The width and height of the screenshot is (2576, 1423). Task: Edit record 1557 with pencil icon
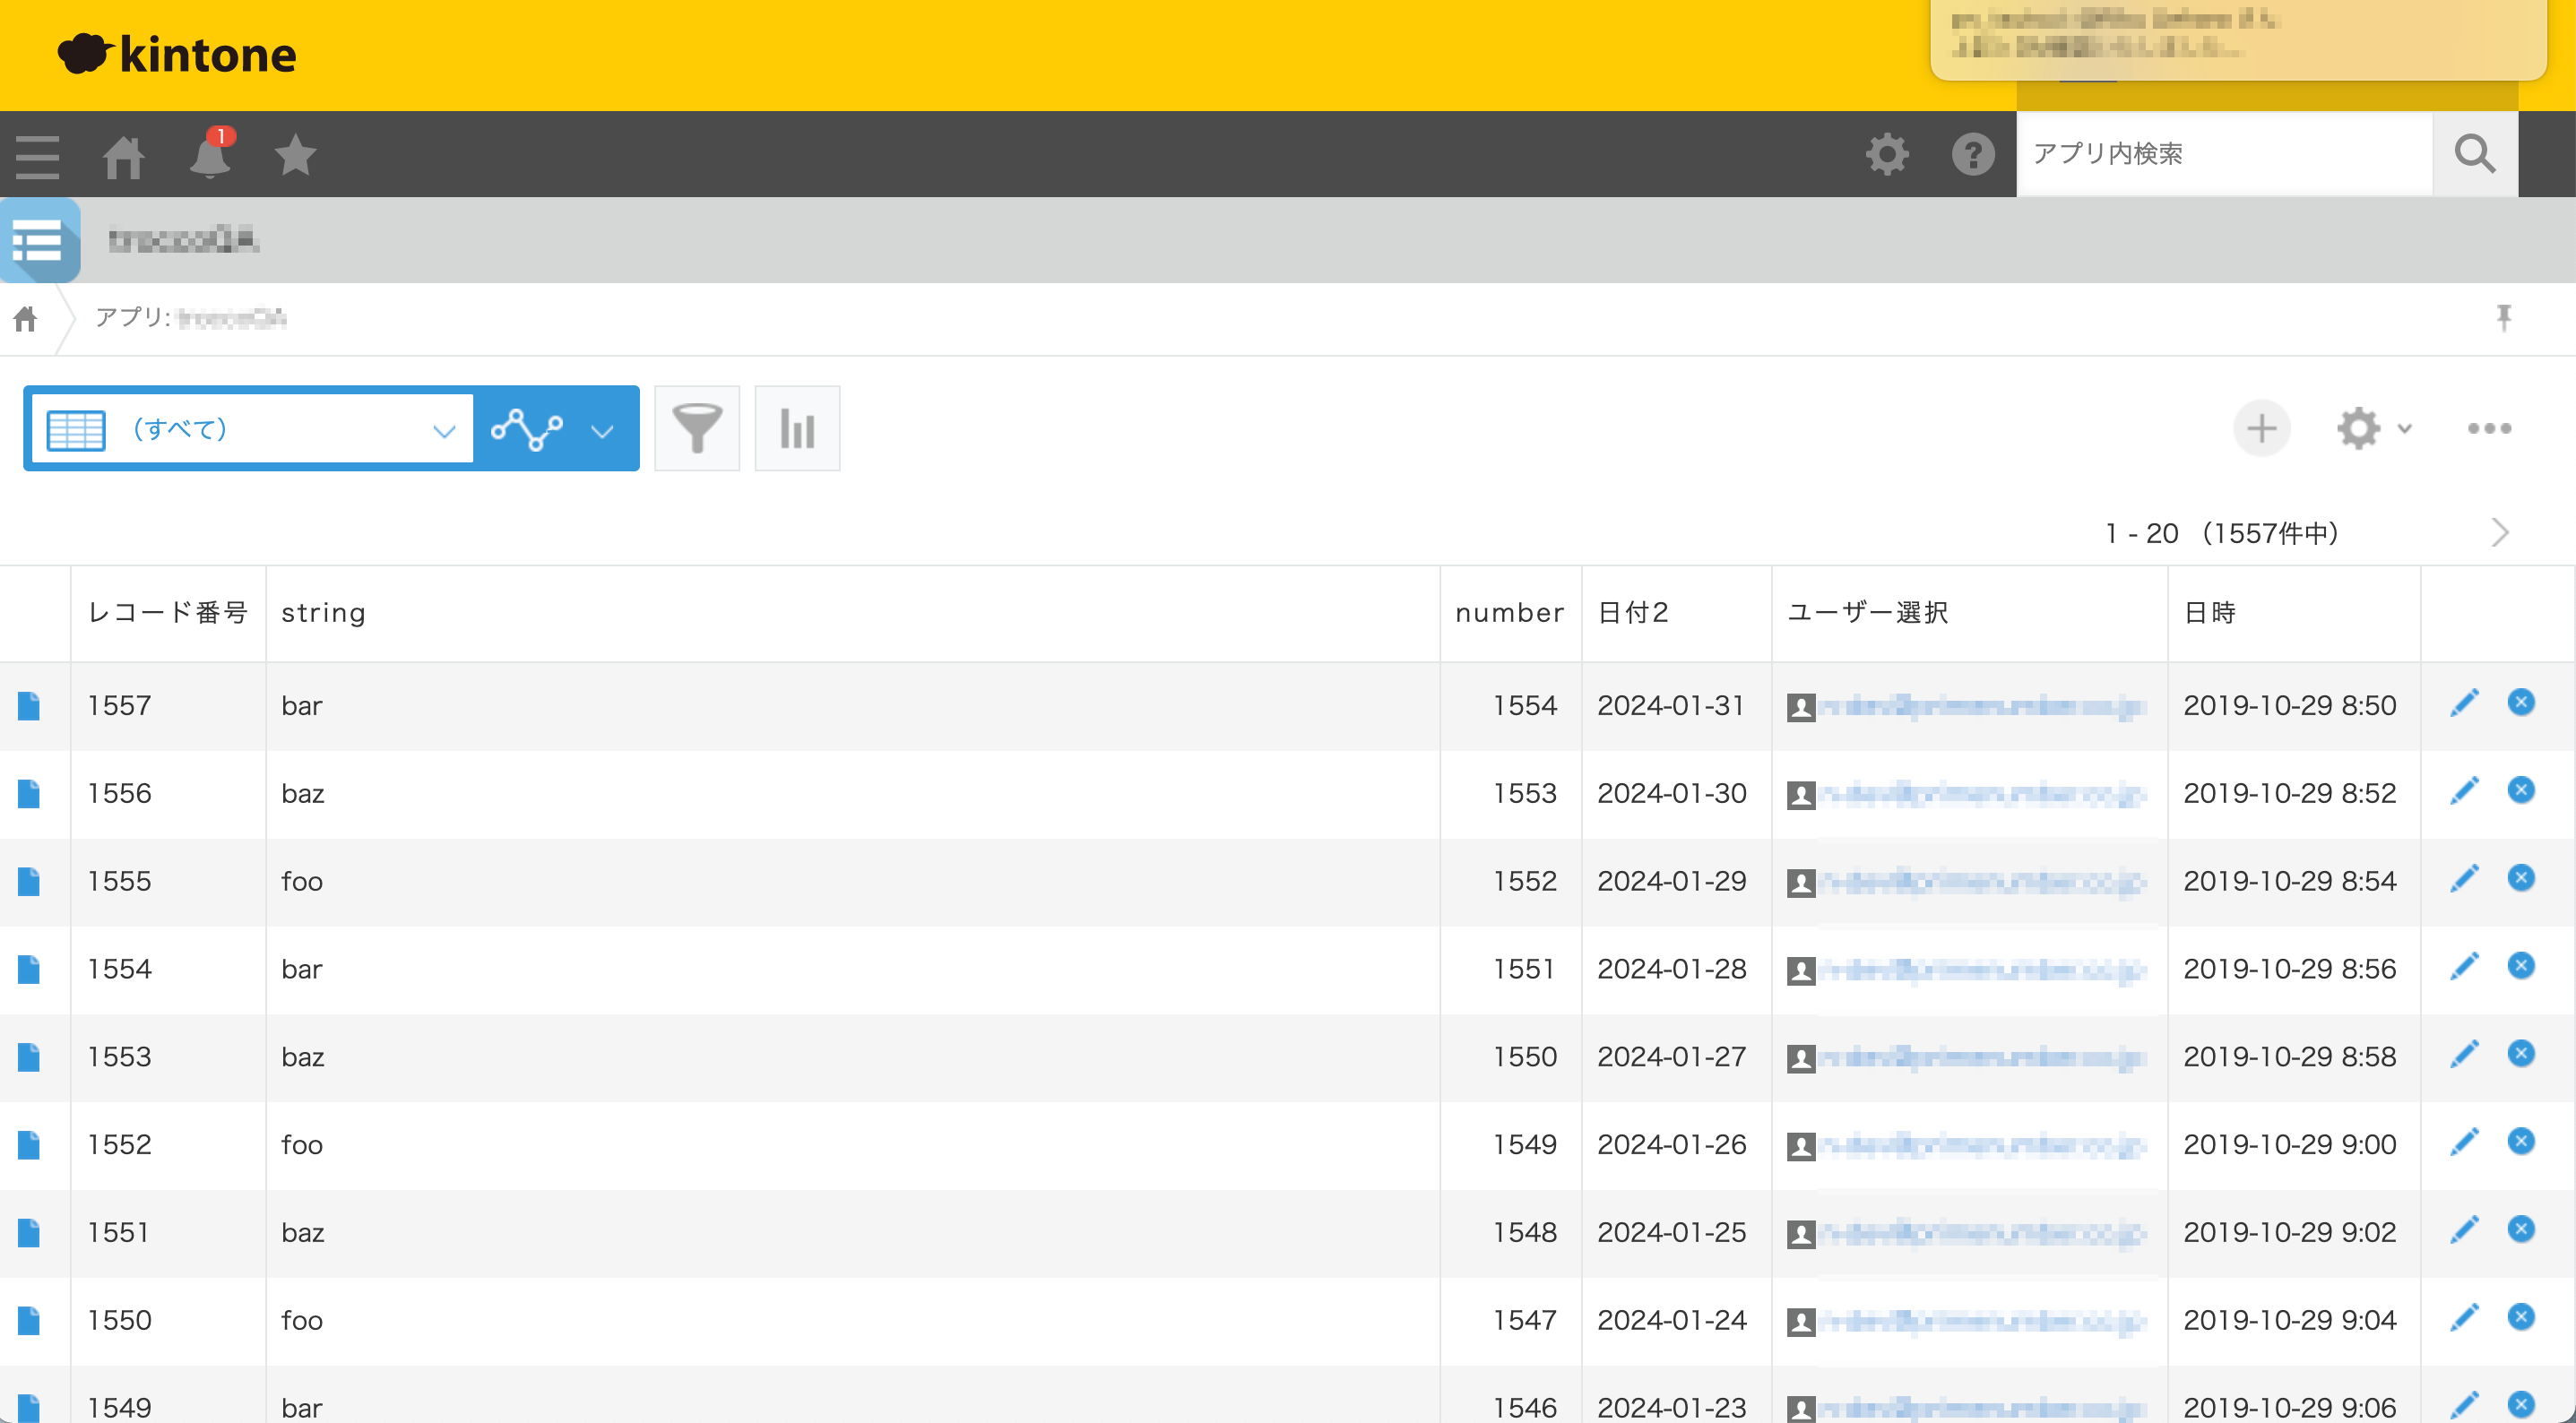[2464, 703]
